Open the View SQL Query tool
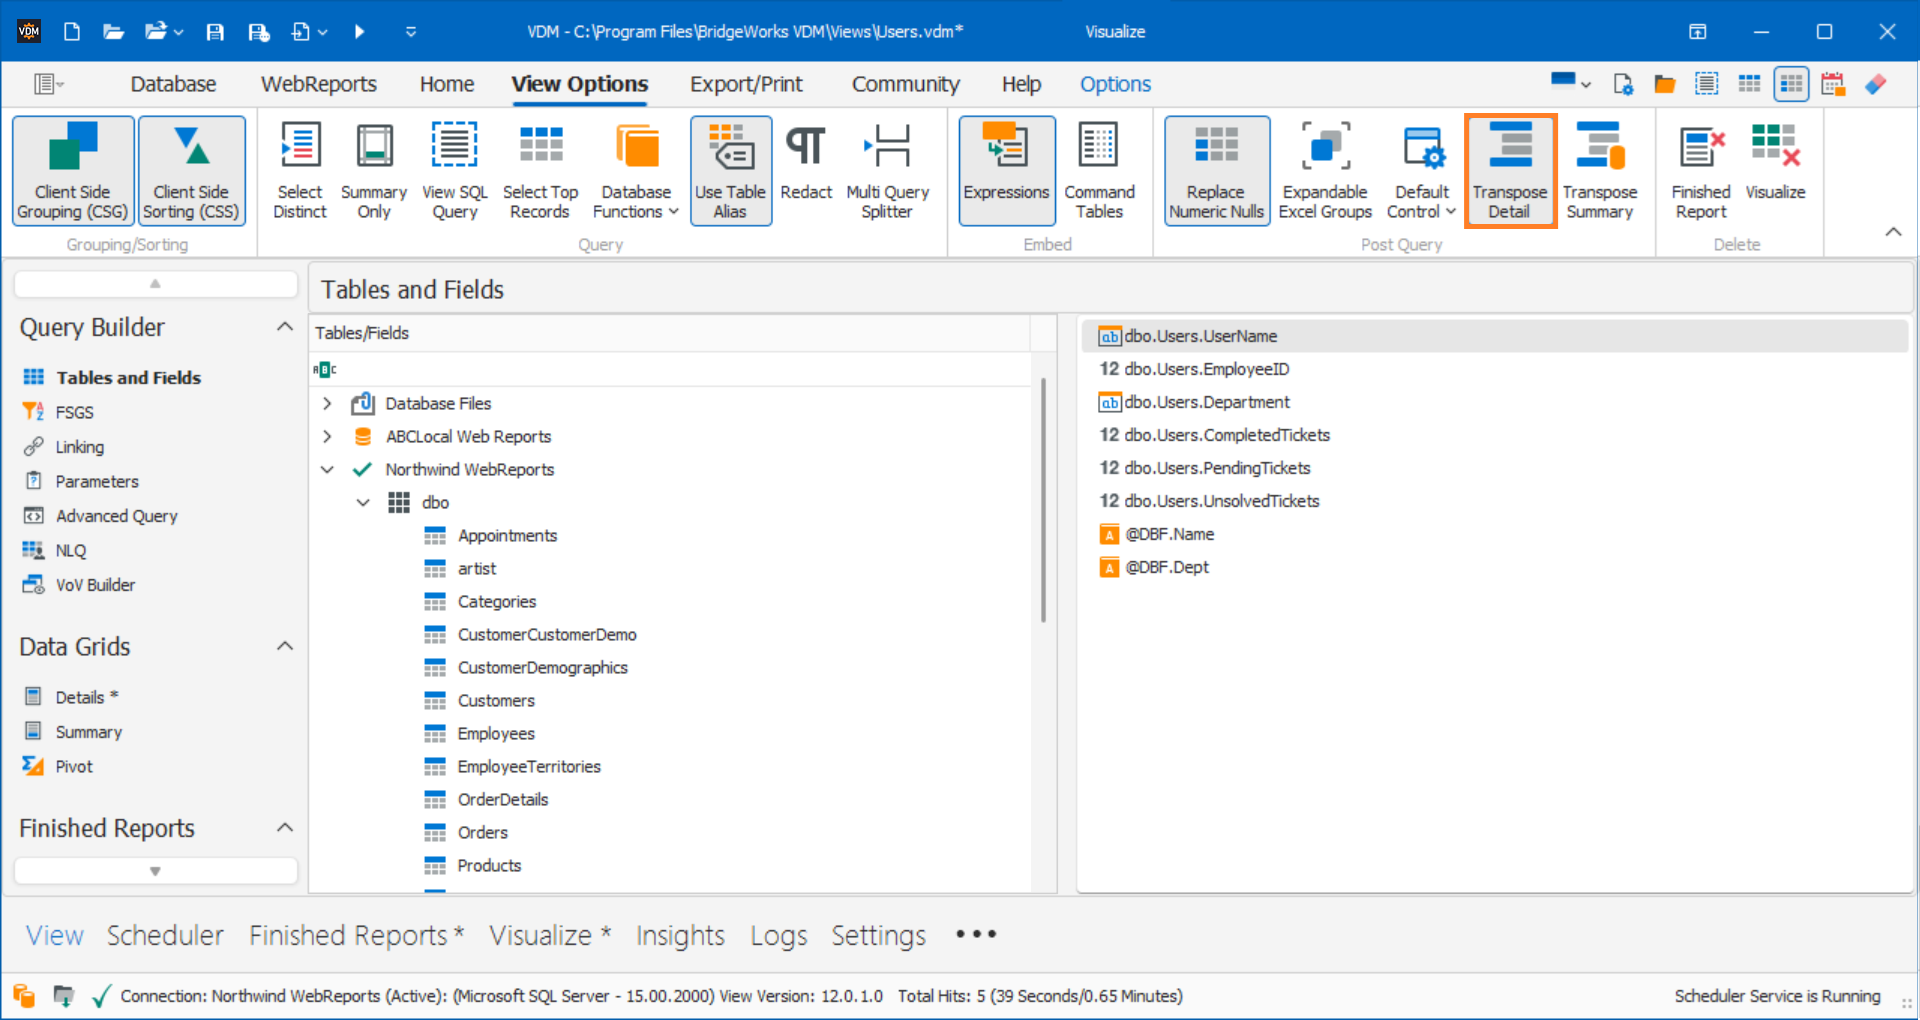Image resolution: width=1920 pixels, height=1020 pixels. pyautogui.click(x=454, y=170)
